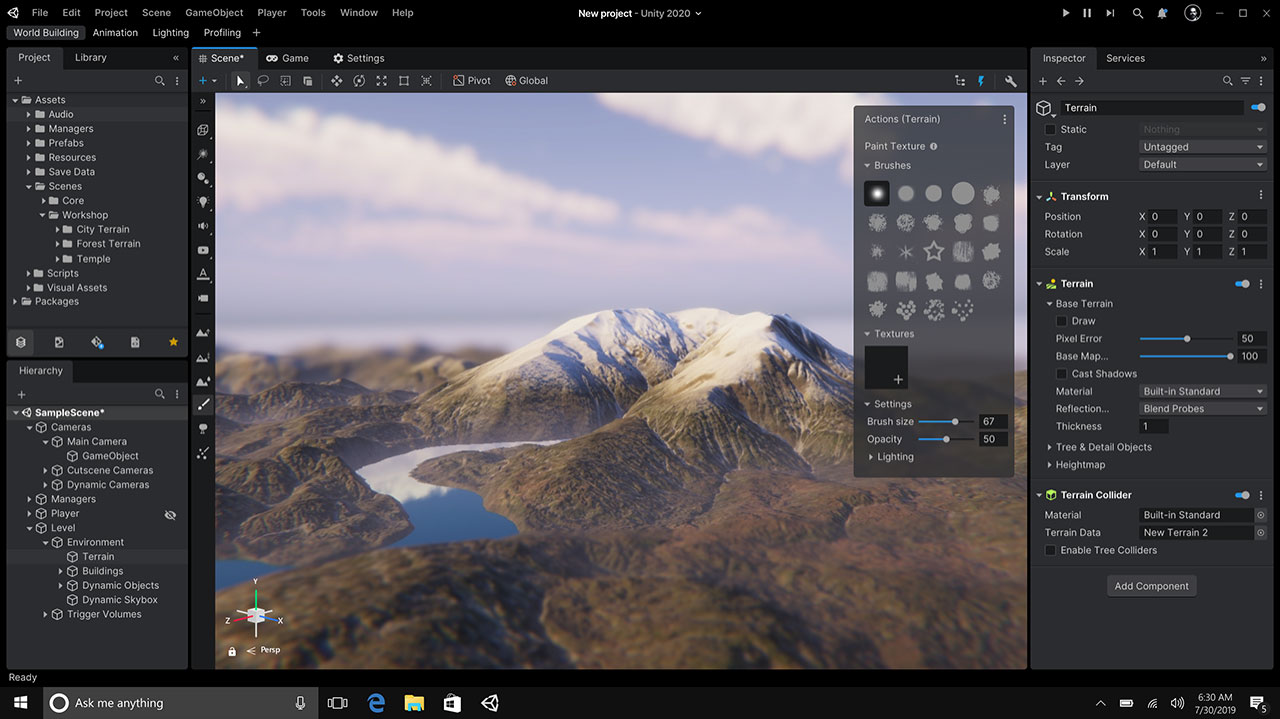Enable the Draw checkbox under Base Terrain

[1064, 320]
